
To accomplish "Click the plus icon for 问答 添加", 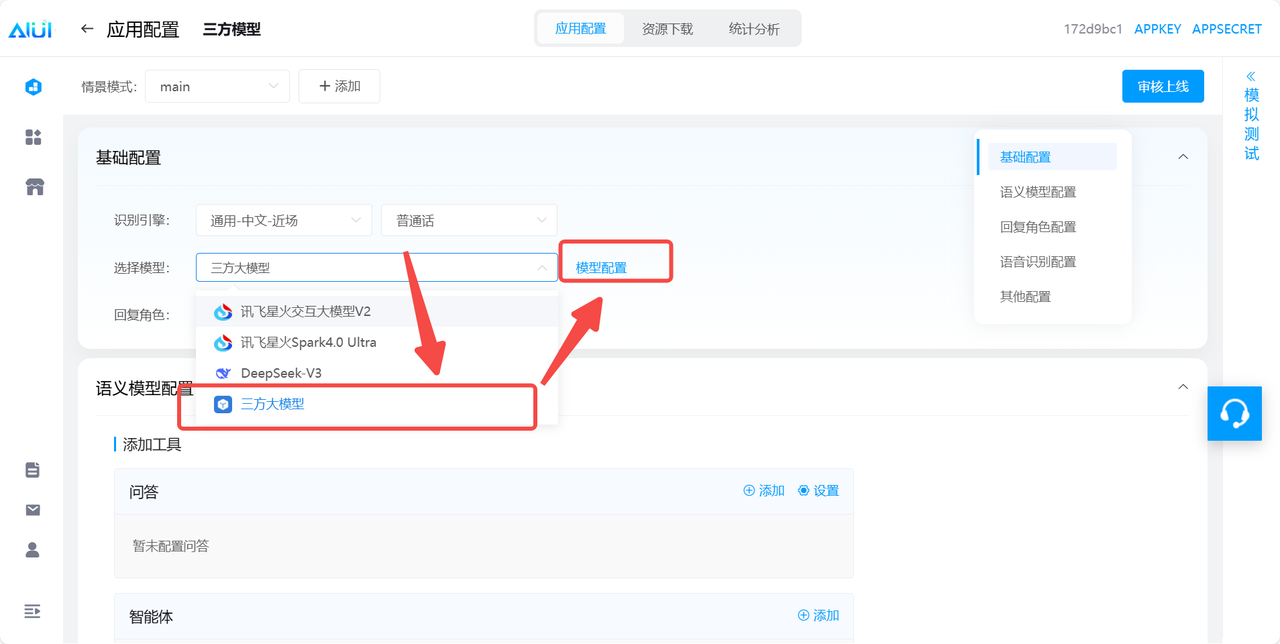I will click(x=749, y=491).
